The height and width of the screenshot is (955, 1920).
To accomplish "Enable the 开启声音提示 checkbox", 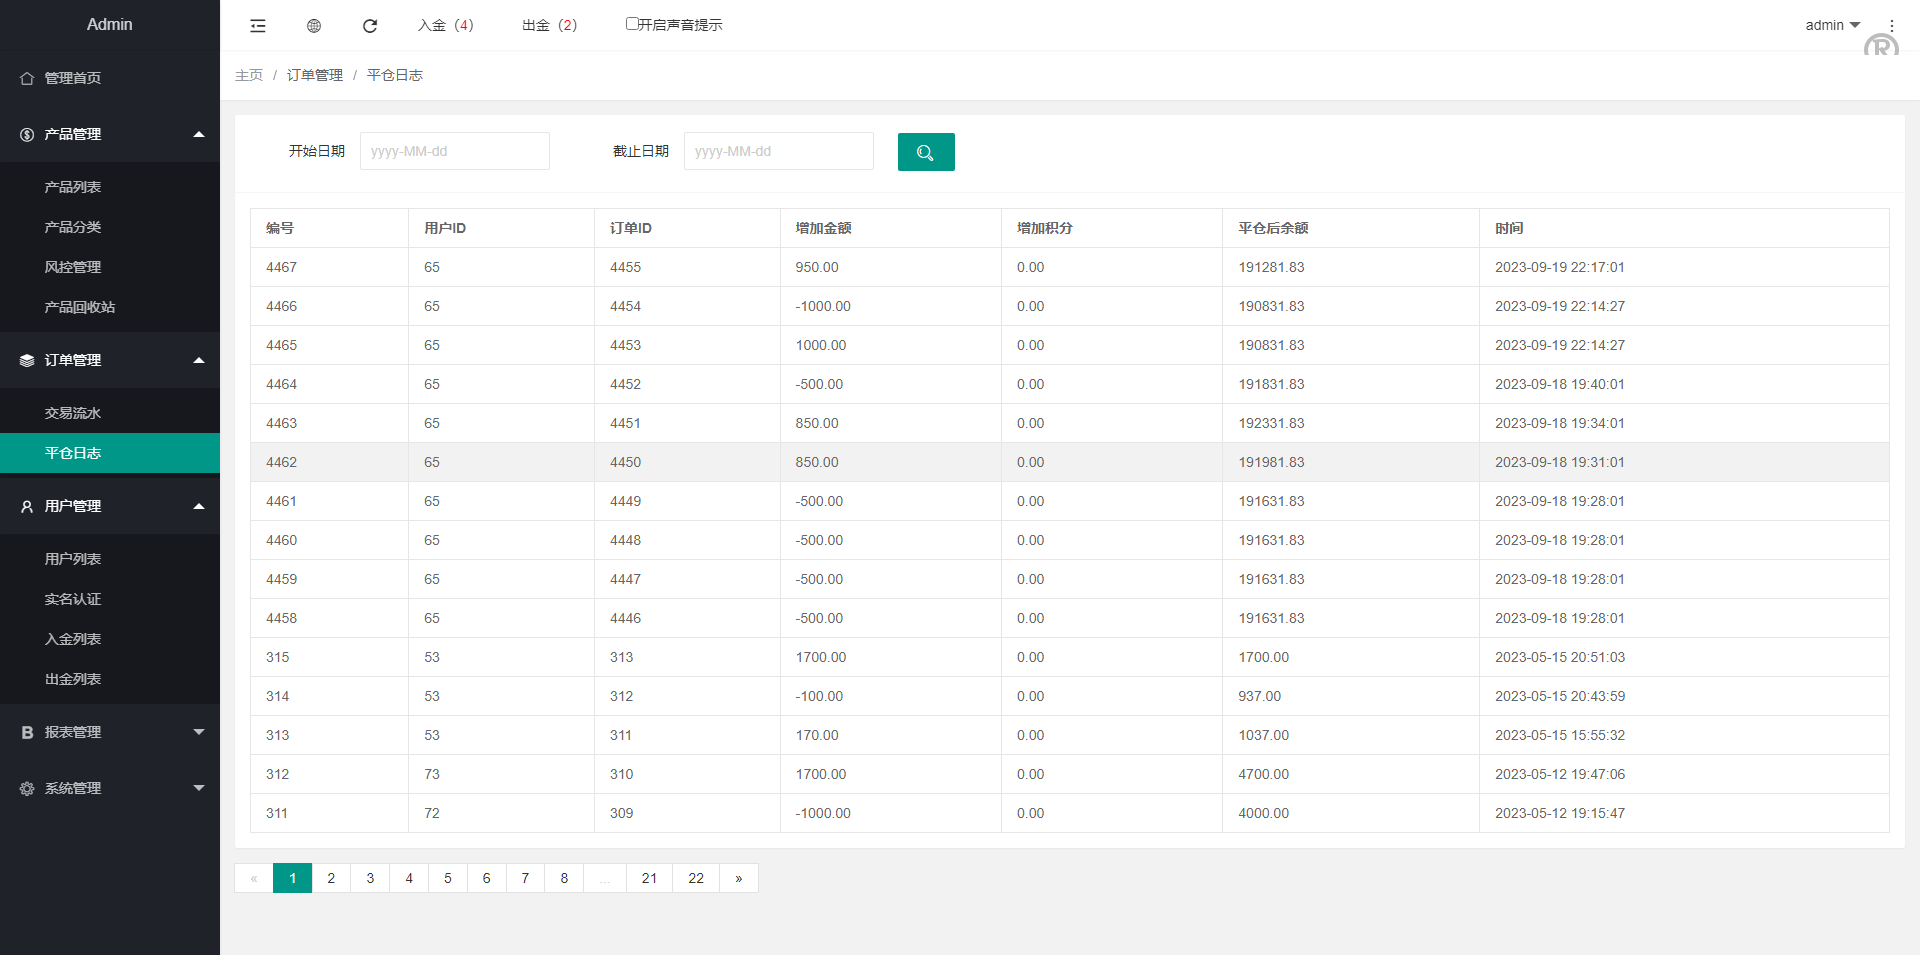I will pos(632,24).
